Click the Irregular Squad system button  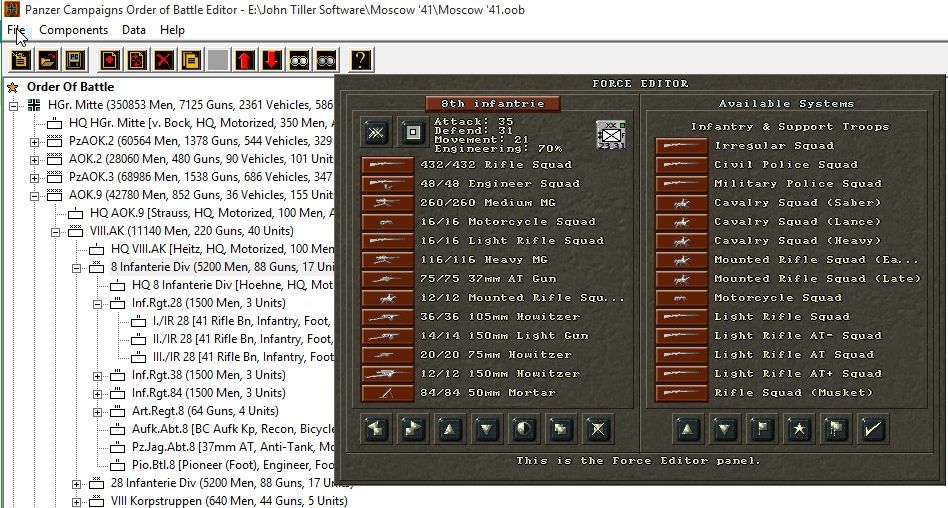click(681, 146)
